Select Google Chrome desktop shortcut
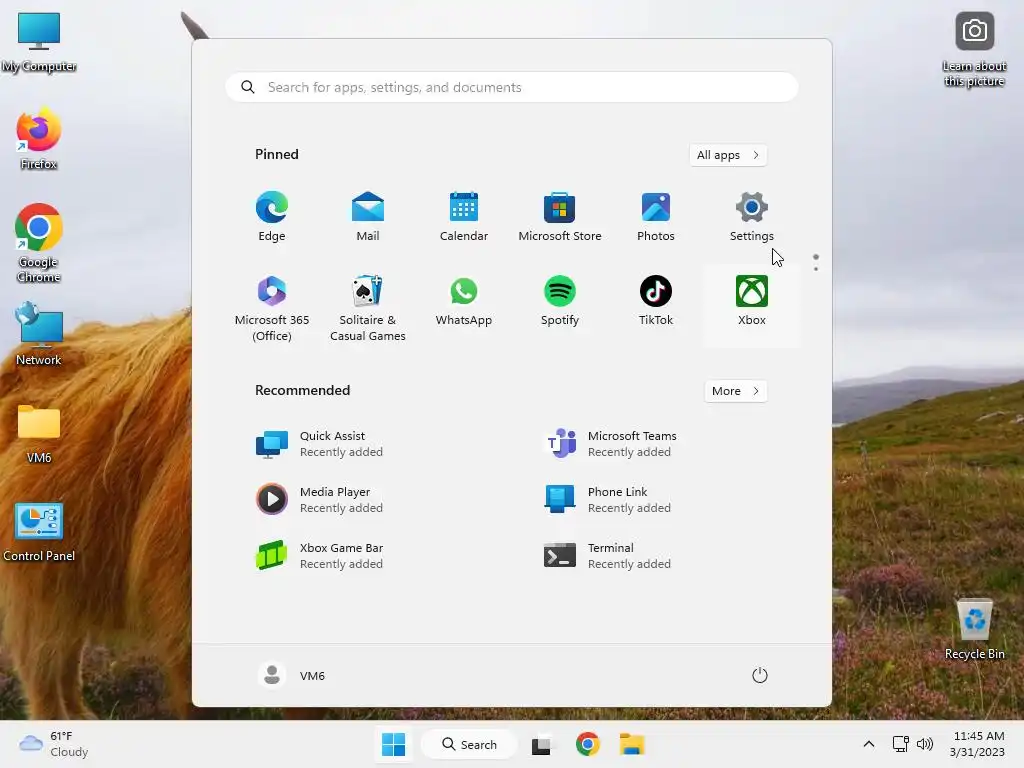Screen dimensions: 1024x768 (39, 243)
